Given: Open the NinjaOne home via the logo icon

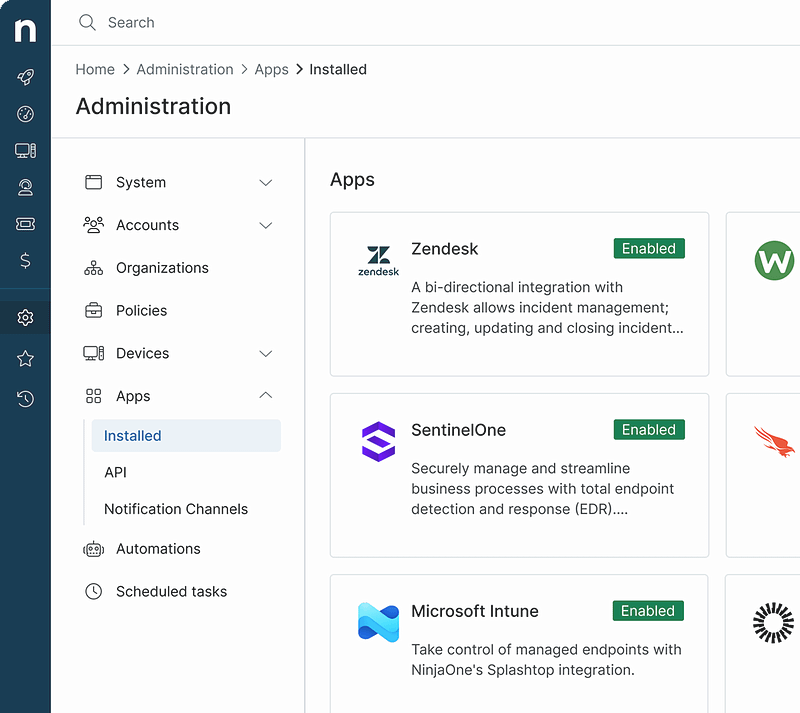Looking at the screenshot, I should coord(24,29).
